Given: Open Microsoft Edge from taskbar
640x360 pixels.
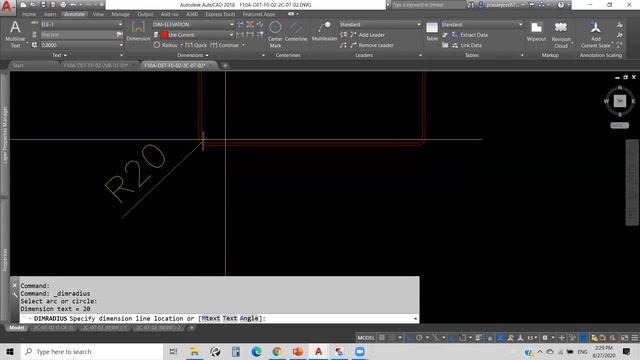Looking at the screenshot, I should tap(256, 351).
